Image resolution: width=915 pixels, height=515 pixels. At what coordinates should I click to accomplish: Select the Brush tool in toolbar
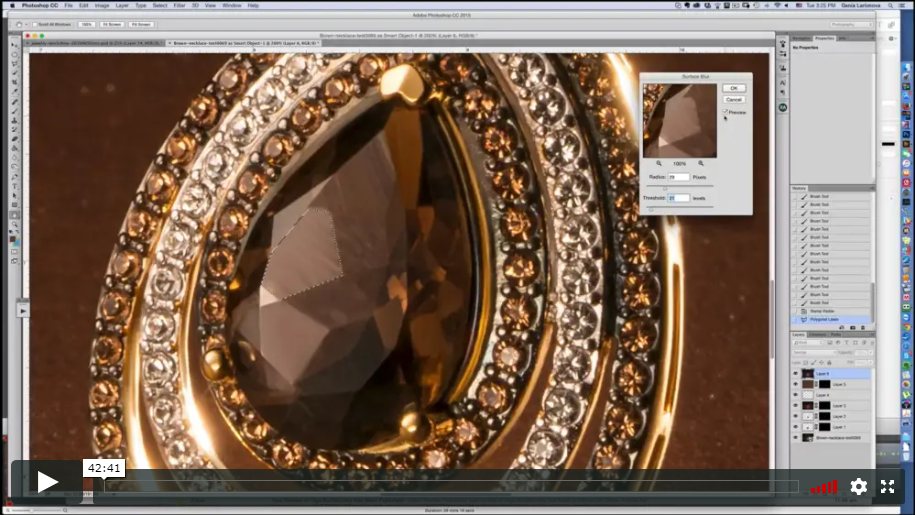coord(15,111)
